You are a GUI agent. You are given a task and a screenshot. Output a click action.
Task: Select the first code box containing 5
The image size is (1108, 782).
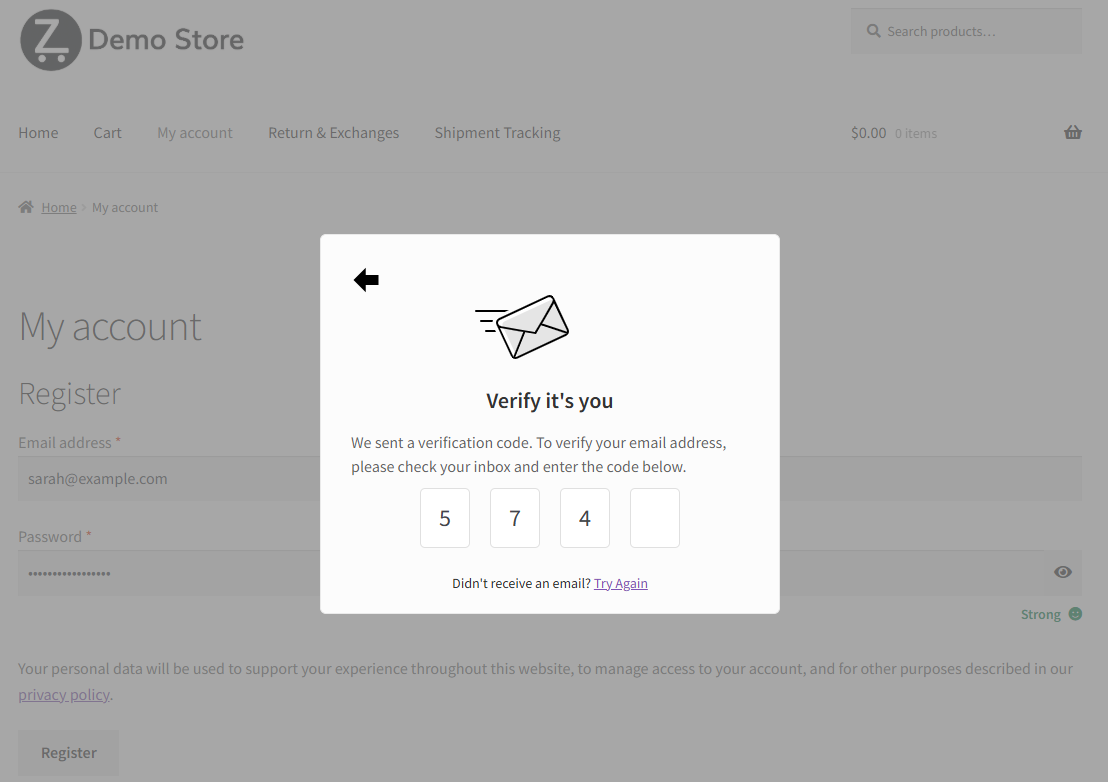[x=444, y=518]
